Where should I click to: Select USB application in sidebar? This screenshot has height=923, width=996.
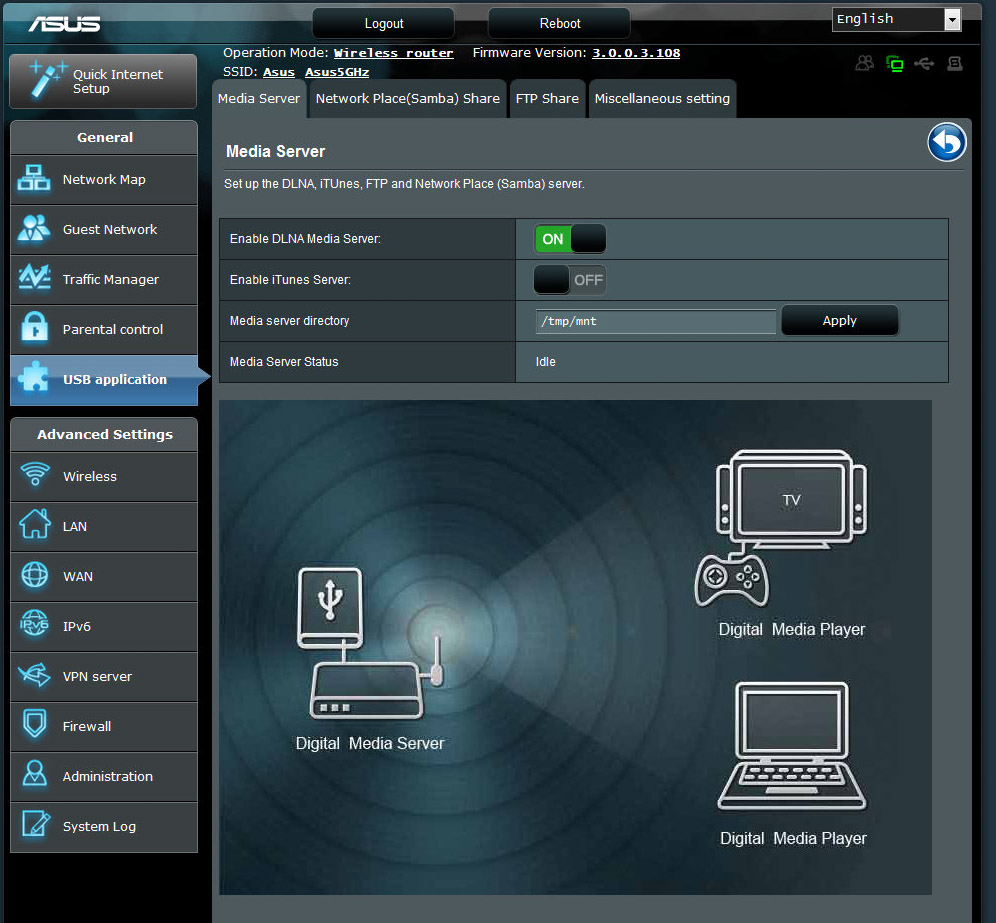coord(104,379)
